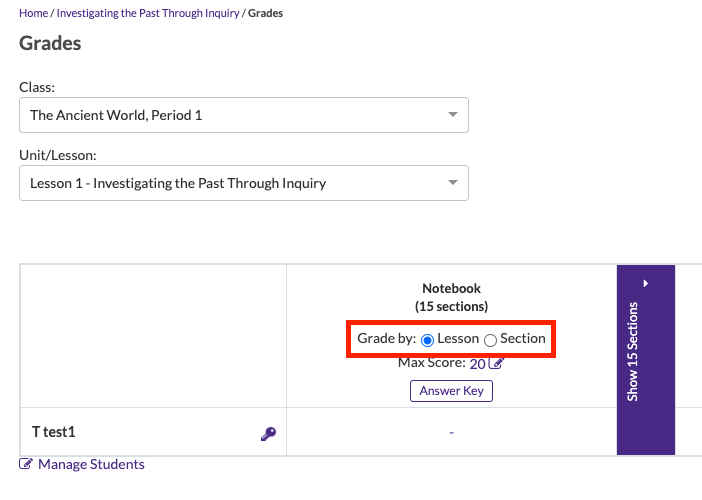Click the Answer Key button
The height and width of the screenshot is (500, 702).
point(451,391)
